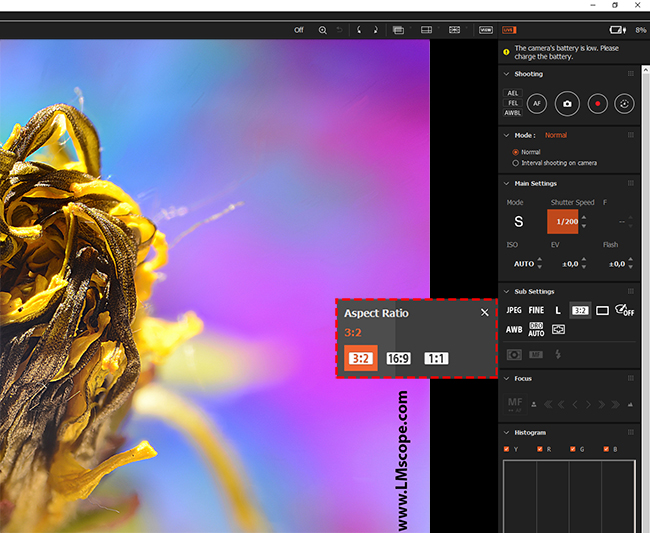Image resolution: width=650 pixels, height=533 pixels.
Task: Open AWB white balance setting
Action: (x=513, y=329)
